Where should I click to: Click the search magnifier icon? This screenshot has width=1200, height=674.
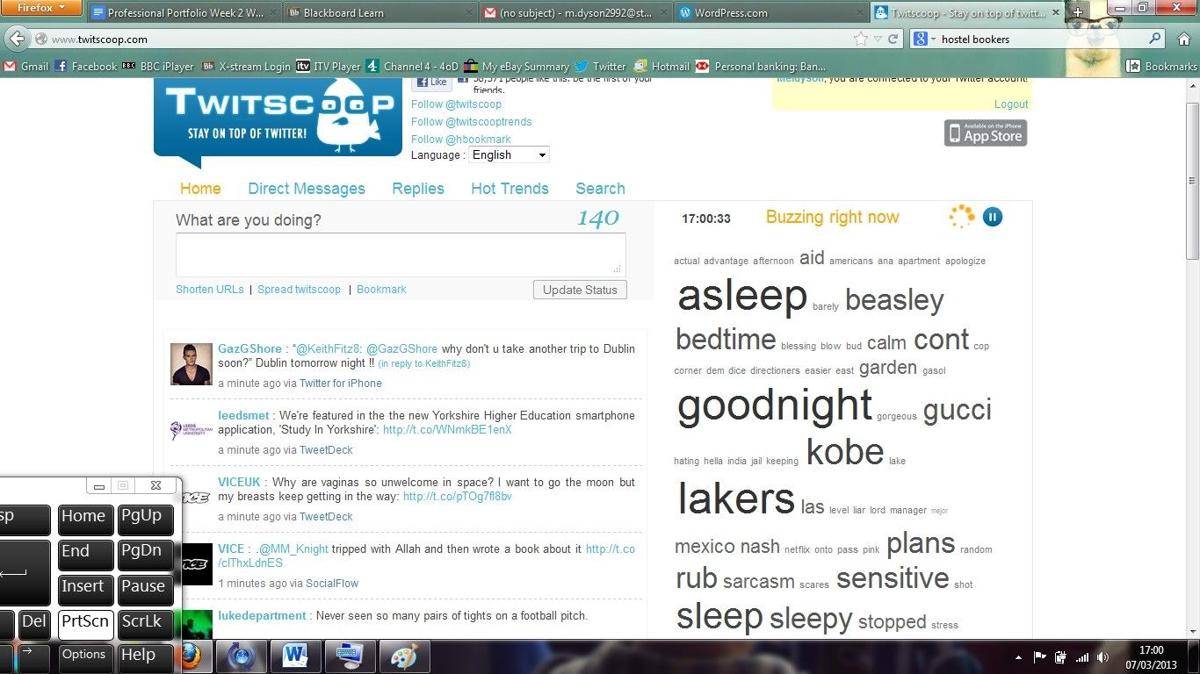[x=1156, y=39]
